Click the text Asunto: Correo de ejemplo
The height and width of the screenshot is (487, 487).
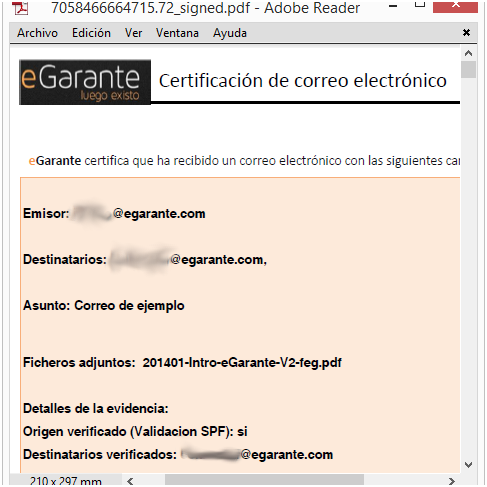[x=104, y=306]
